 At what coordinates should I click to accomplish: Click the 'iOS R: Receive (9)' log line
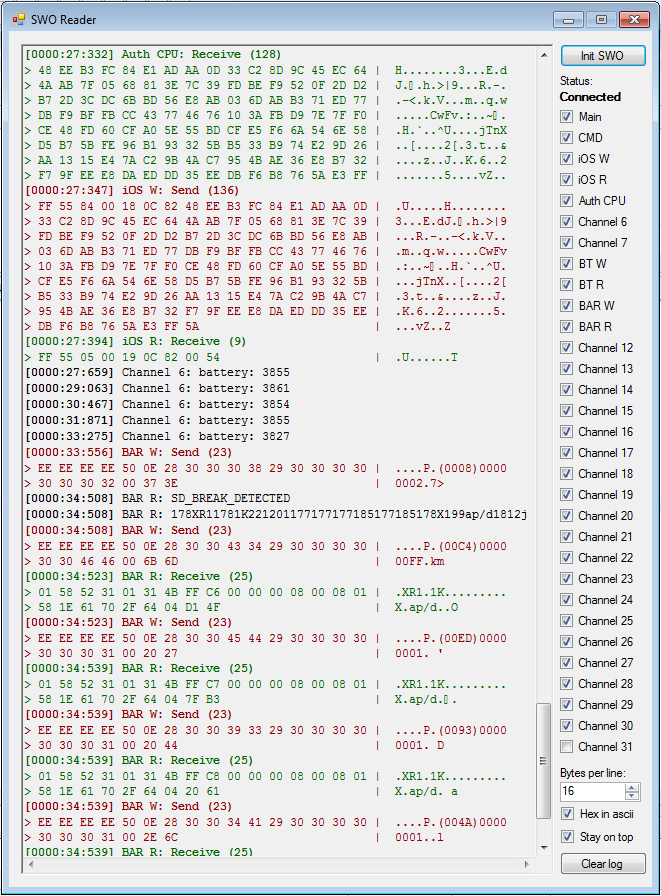[135, 342]
